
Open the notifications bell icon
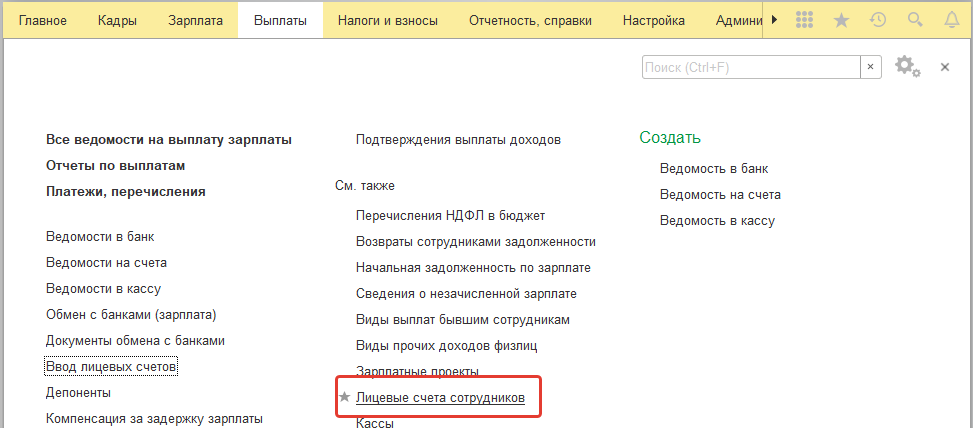click(x=951, y=20)
